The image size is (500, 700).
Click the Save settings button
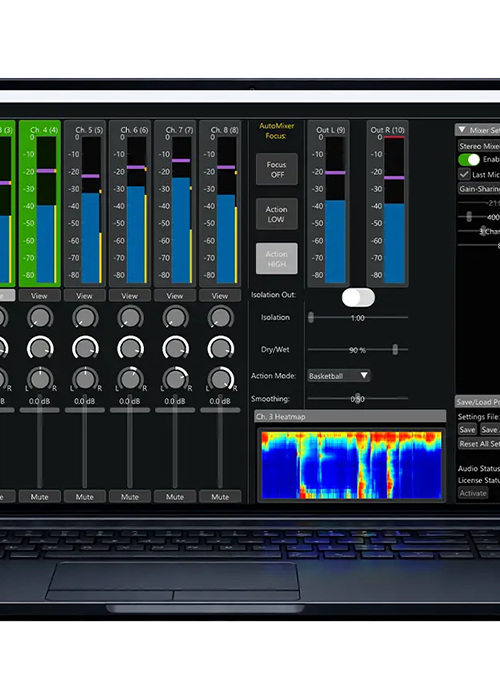pyautogui.click(x=467, y=429)
